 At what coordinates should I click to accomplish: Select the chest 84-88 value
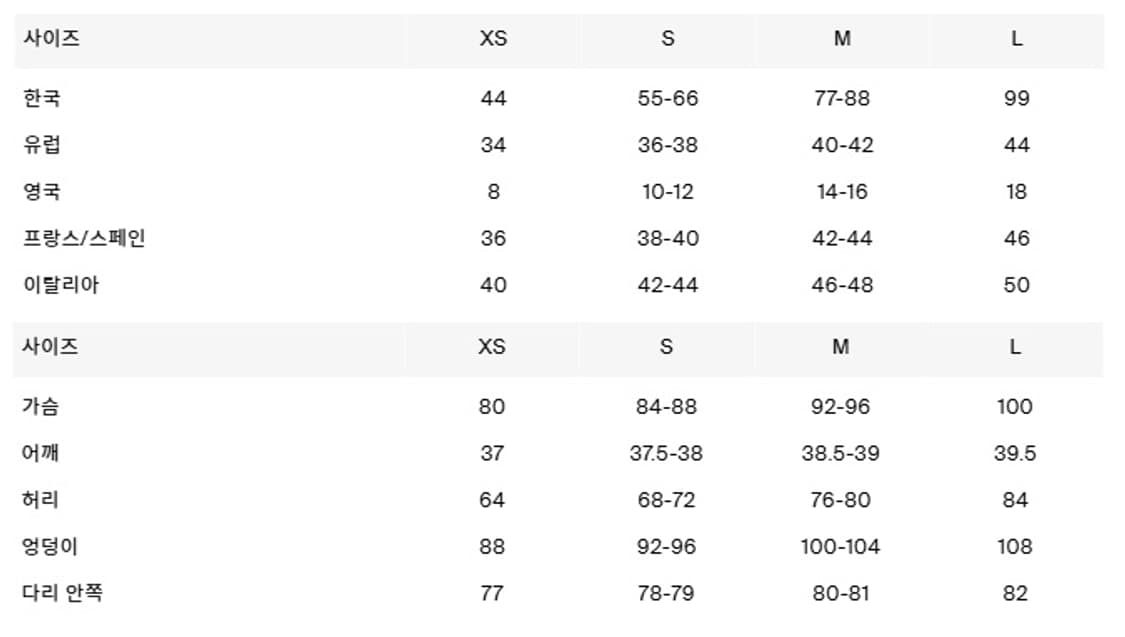coord(666,406)
